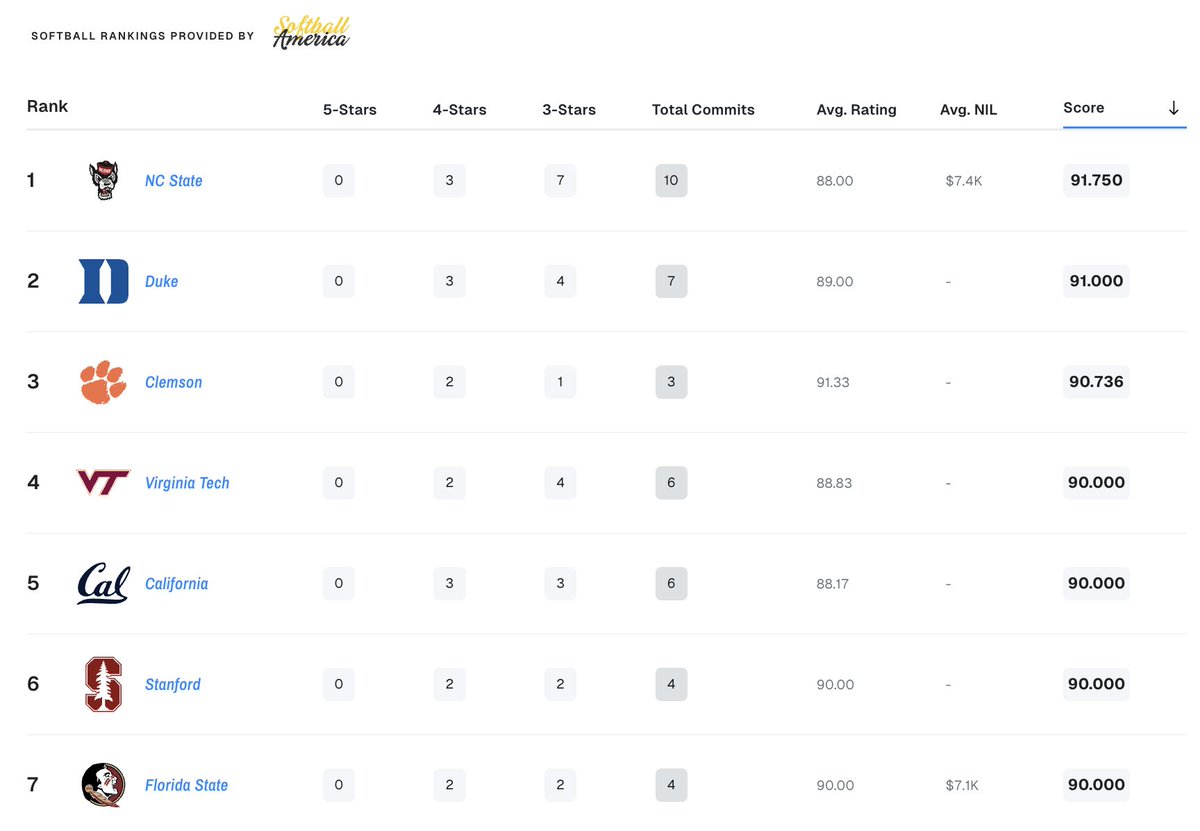Click Stanford's total commits badge 4
The width and height of the screenshot is (1200, 831).
(x=671, y=684)
